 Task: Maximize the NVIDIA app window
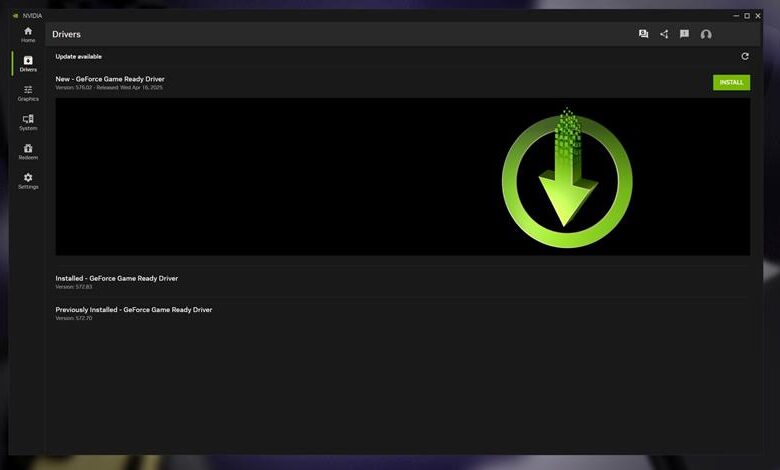747,16
